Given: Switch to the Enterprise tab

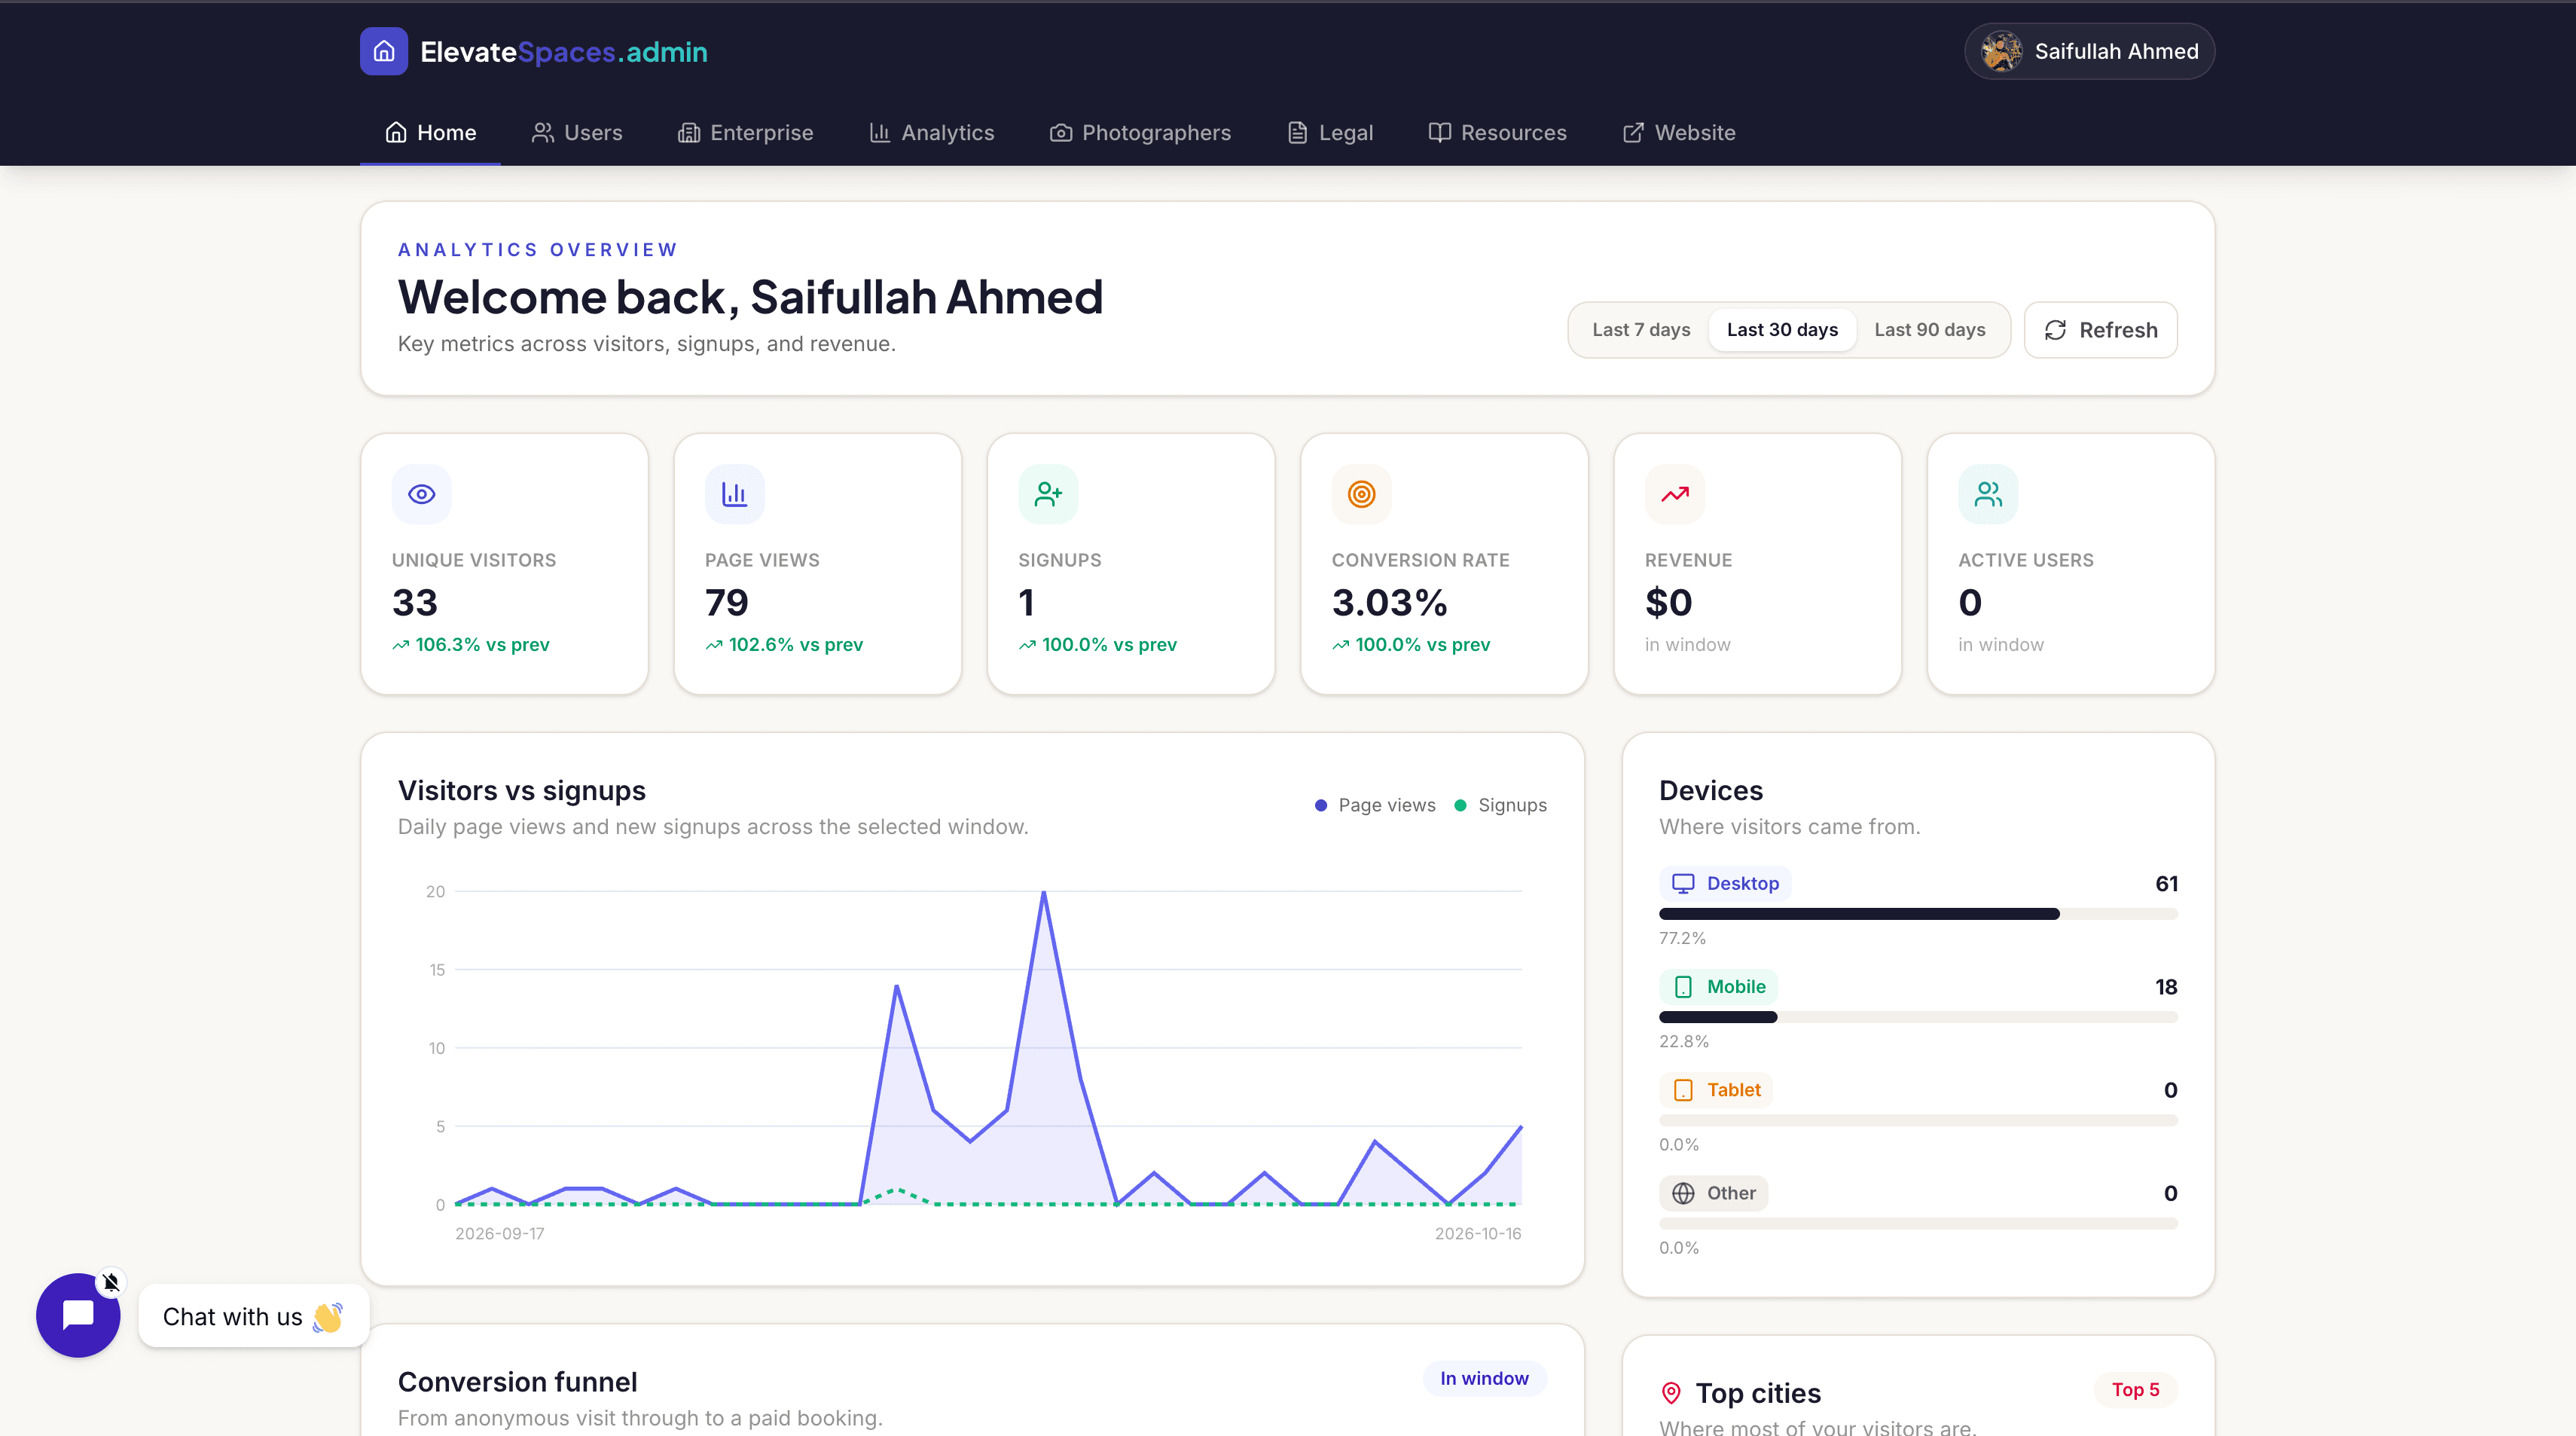Looking at the screenshot, I should (x=745, y=133).
